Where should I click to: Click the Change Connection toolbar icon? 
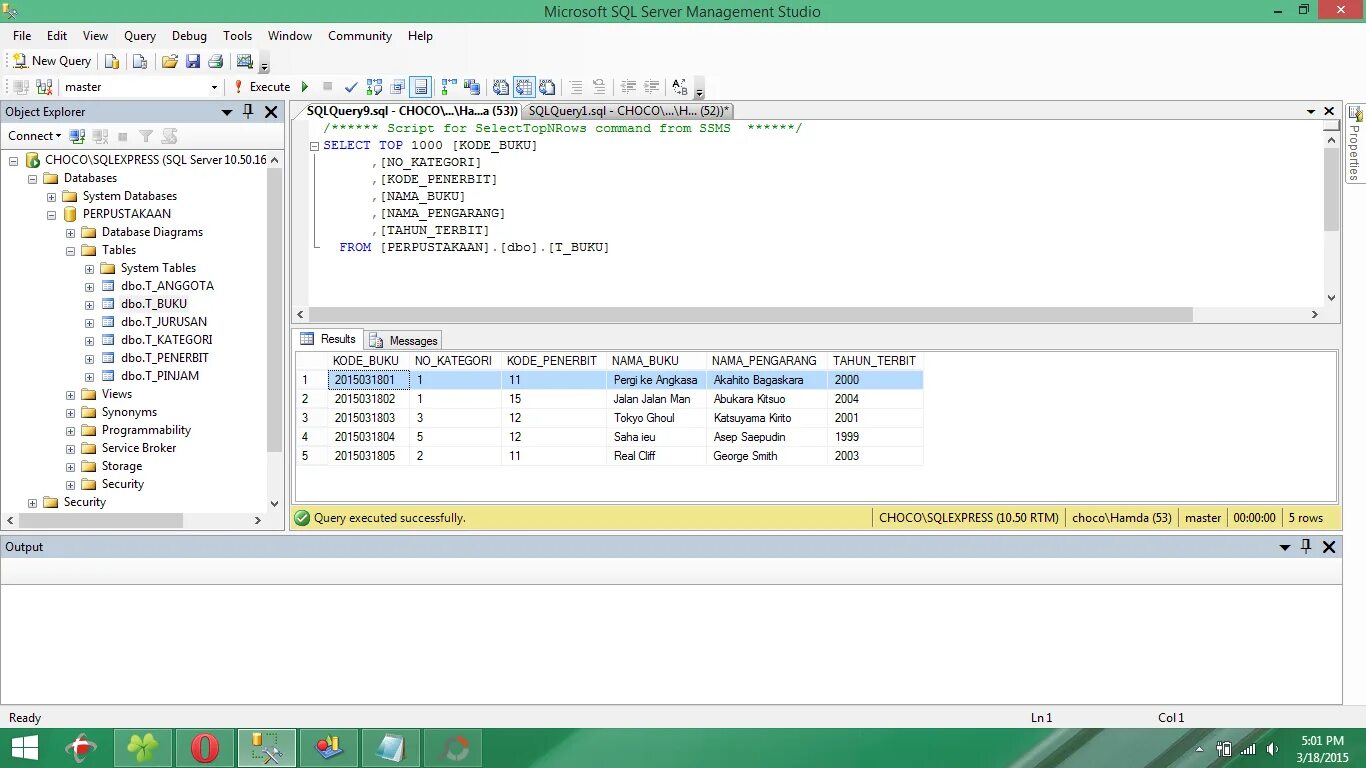tap(44, 87)
